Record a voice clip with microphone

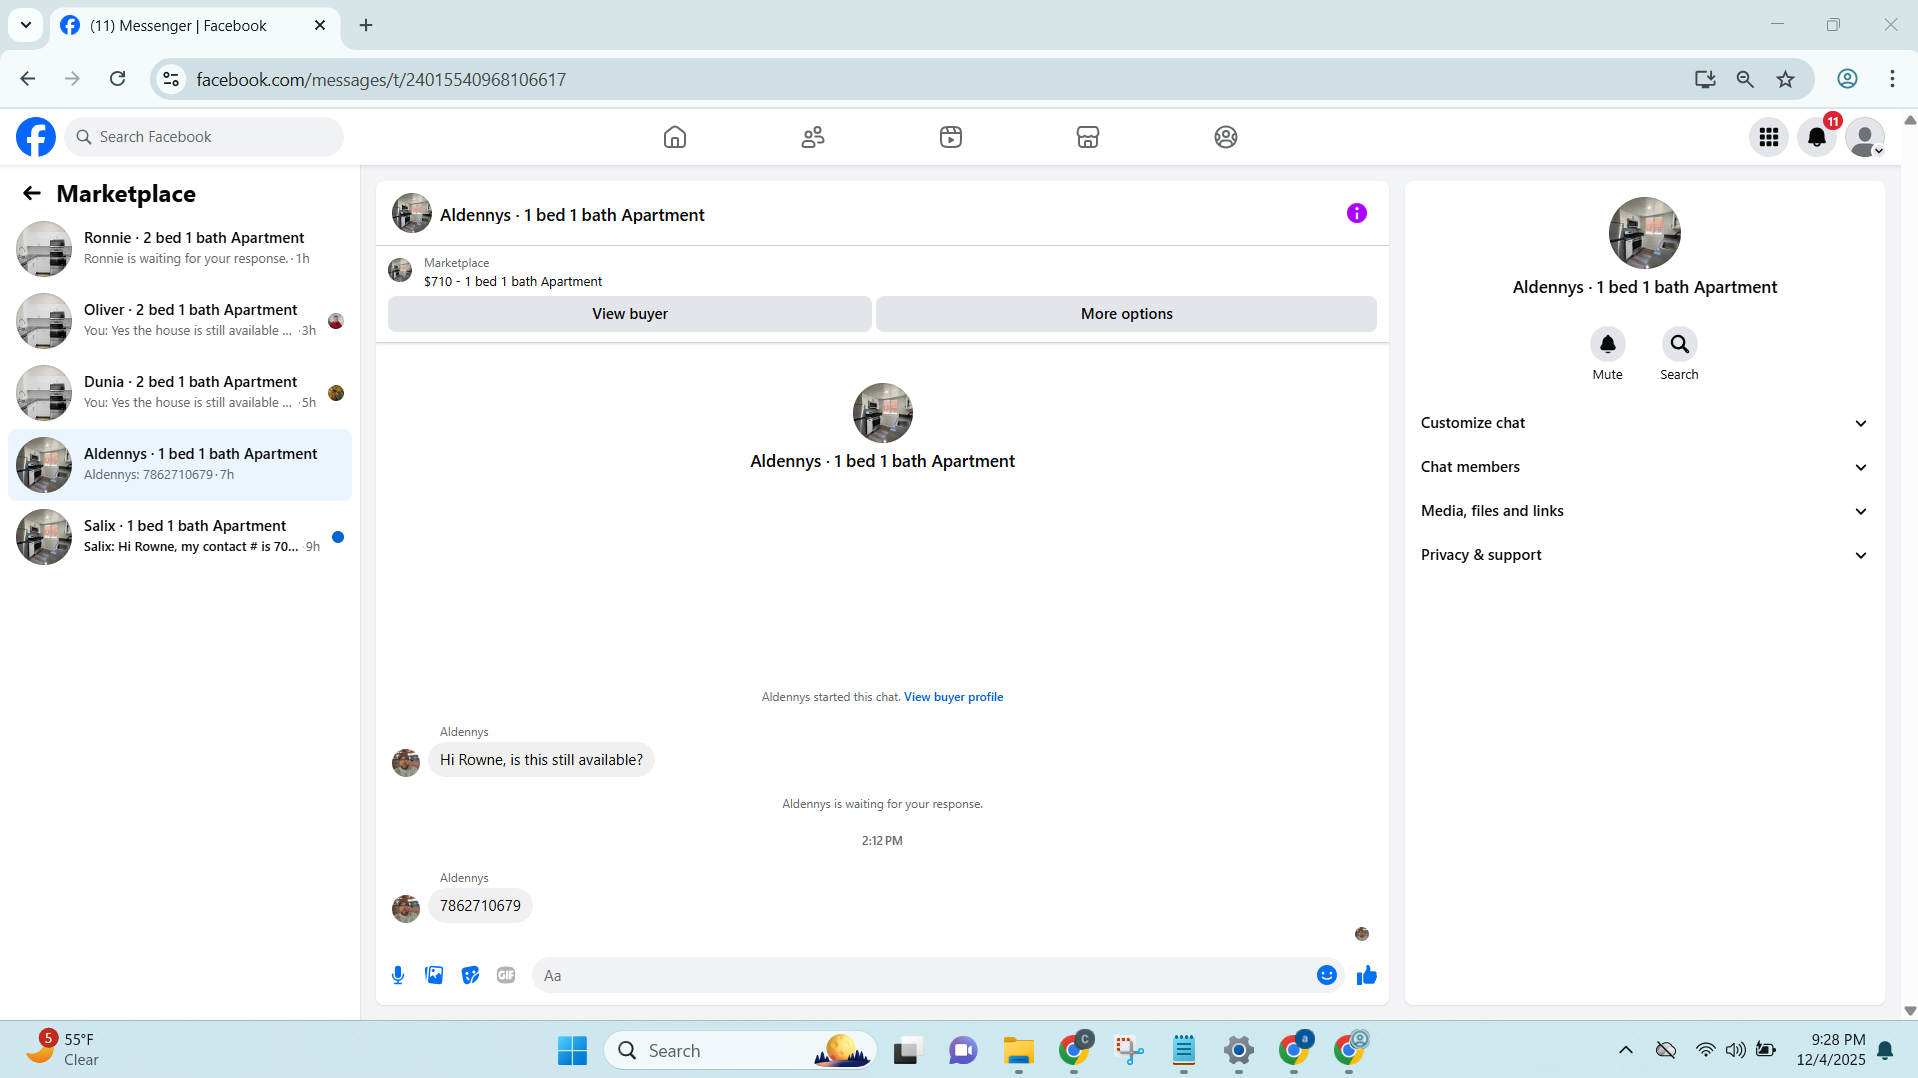click(x=398, y=975)
